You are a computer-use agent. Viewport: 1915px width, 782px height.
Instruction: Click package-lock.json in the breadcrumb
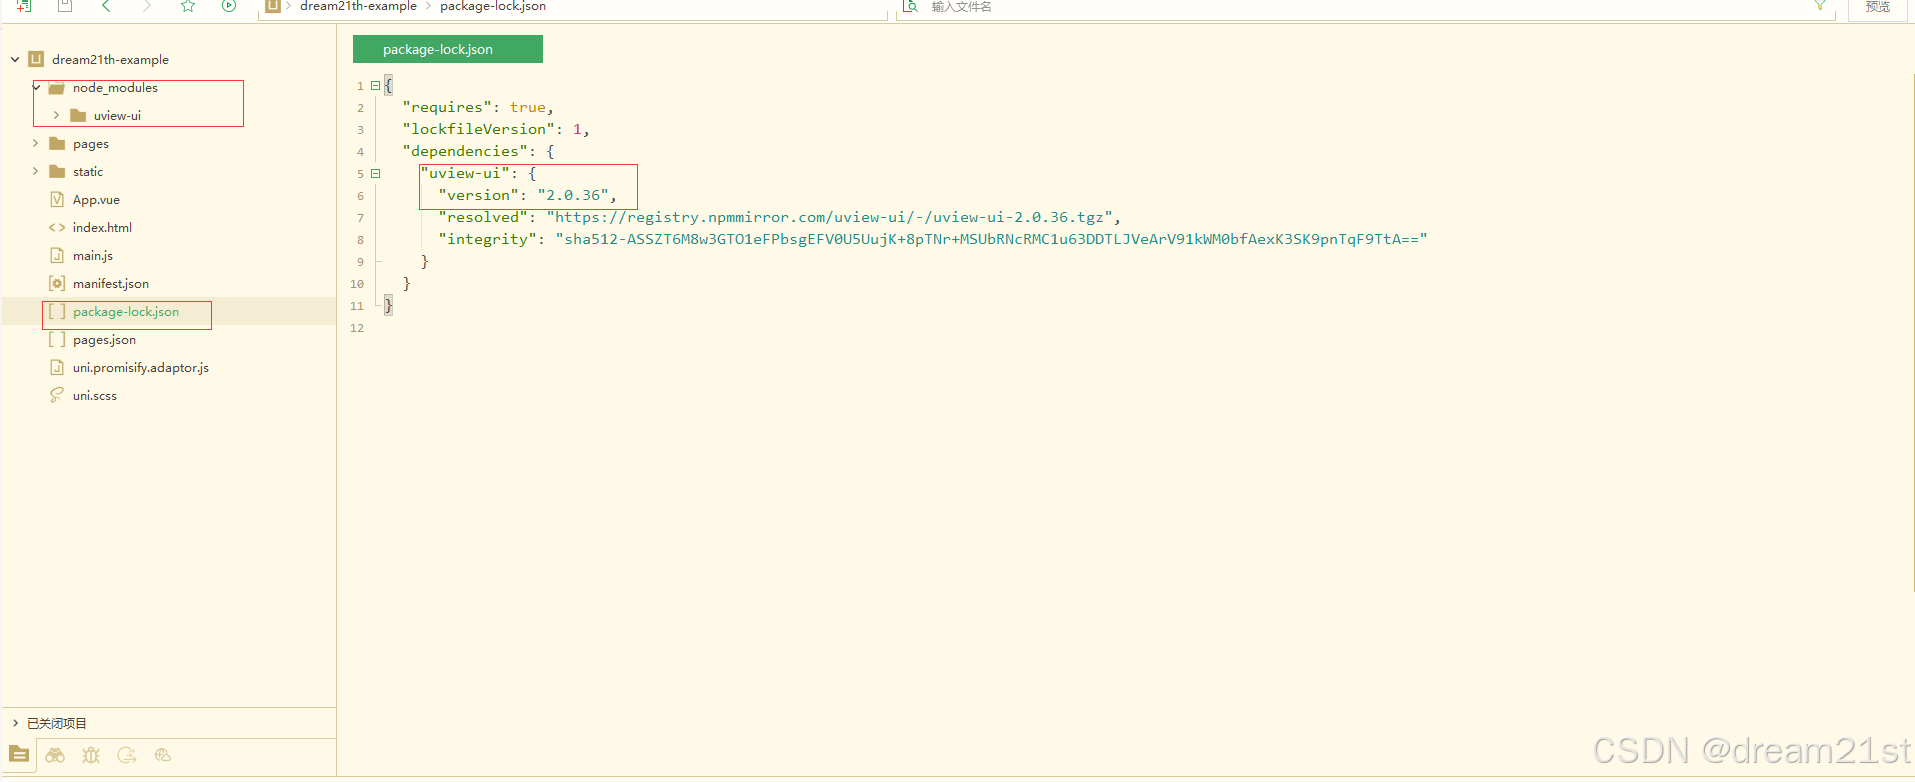pos(493,6)
